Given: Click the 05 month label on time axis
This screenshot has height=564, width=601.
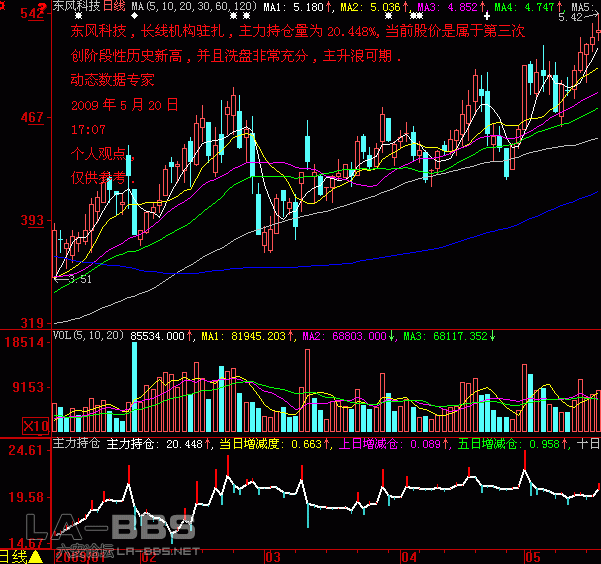Looking at the screenshot, I should [x=533, y=555].
